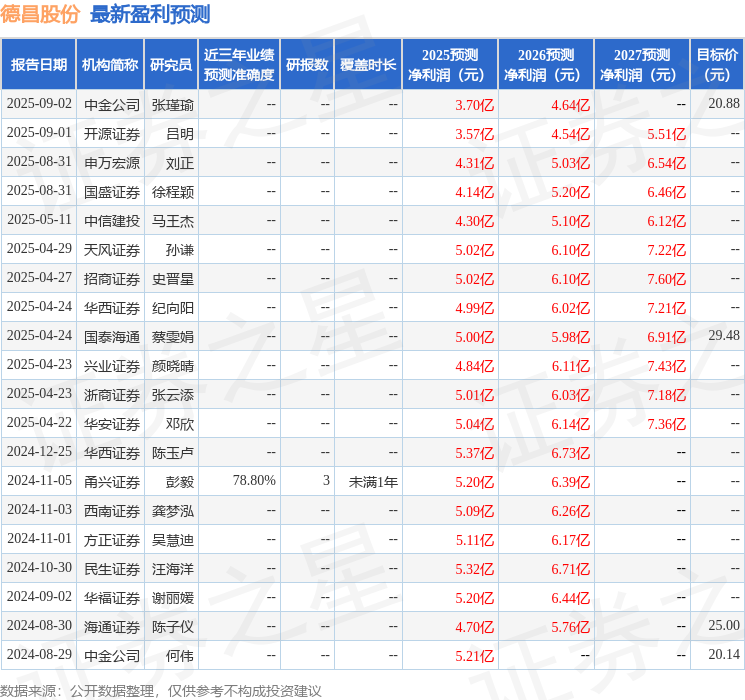Click the 78.80% accuracy value
The width and height of the screenshot is (745, 700).
254,482
